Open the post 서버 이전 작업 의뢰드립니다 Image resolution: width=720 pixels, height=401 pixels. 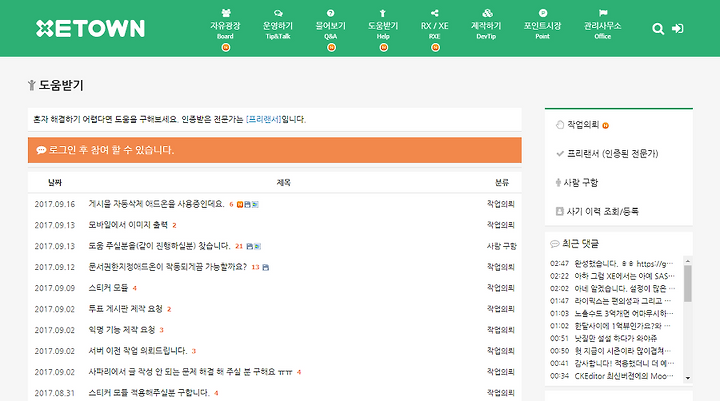pos(138,350)
